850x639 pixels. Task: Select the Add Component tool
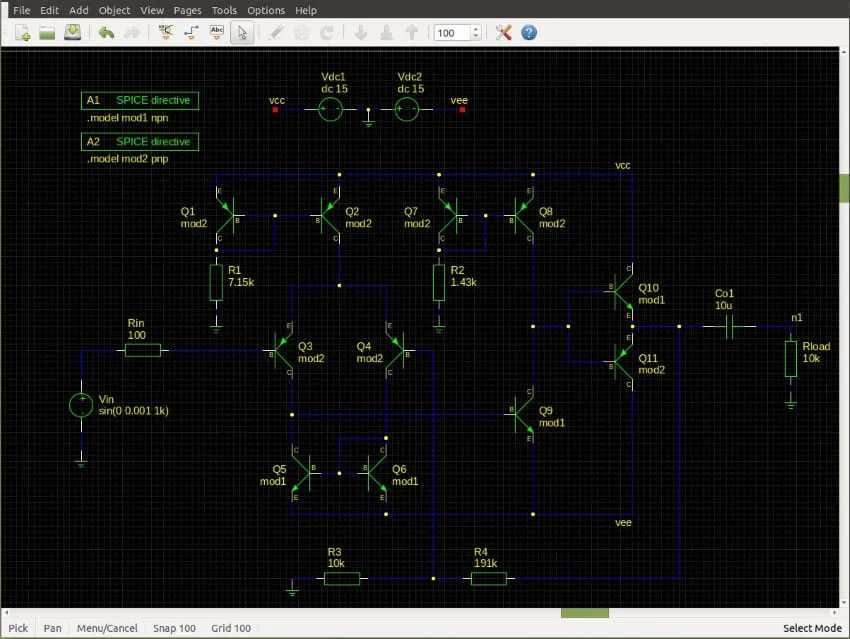(166, 33)
